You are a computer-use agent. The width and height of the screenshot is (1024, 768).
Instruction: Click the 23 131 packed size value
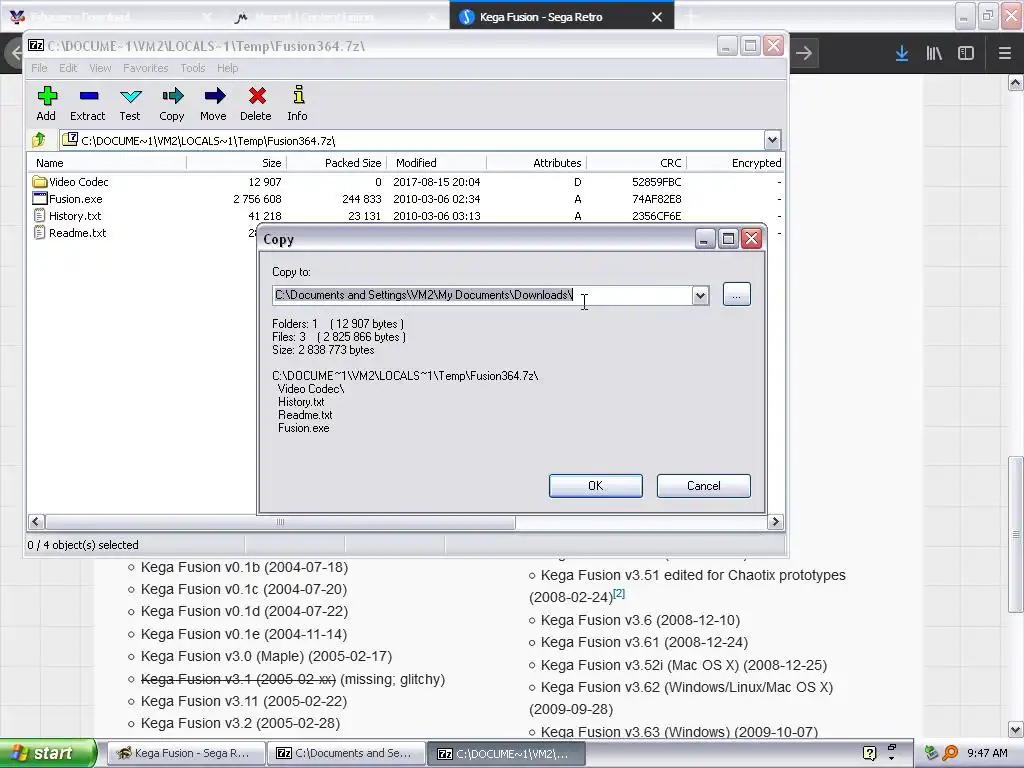[x=364, y=216]
